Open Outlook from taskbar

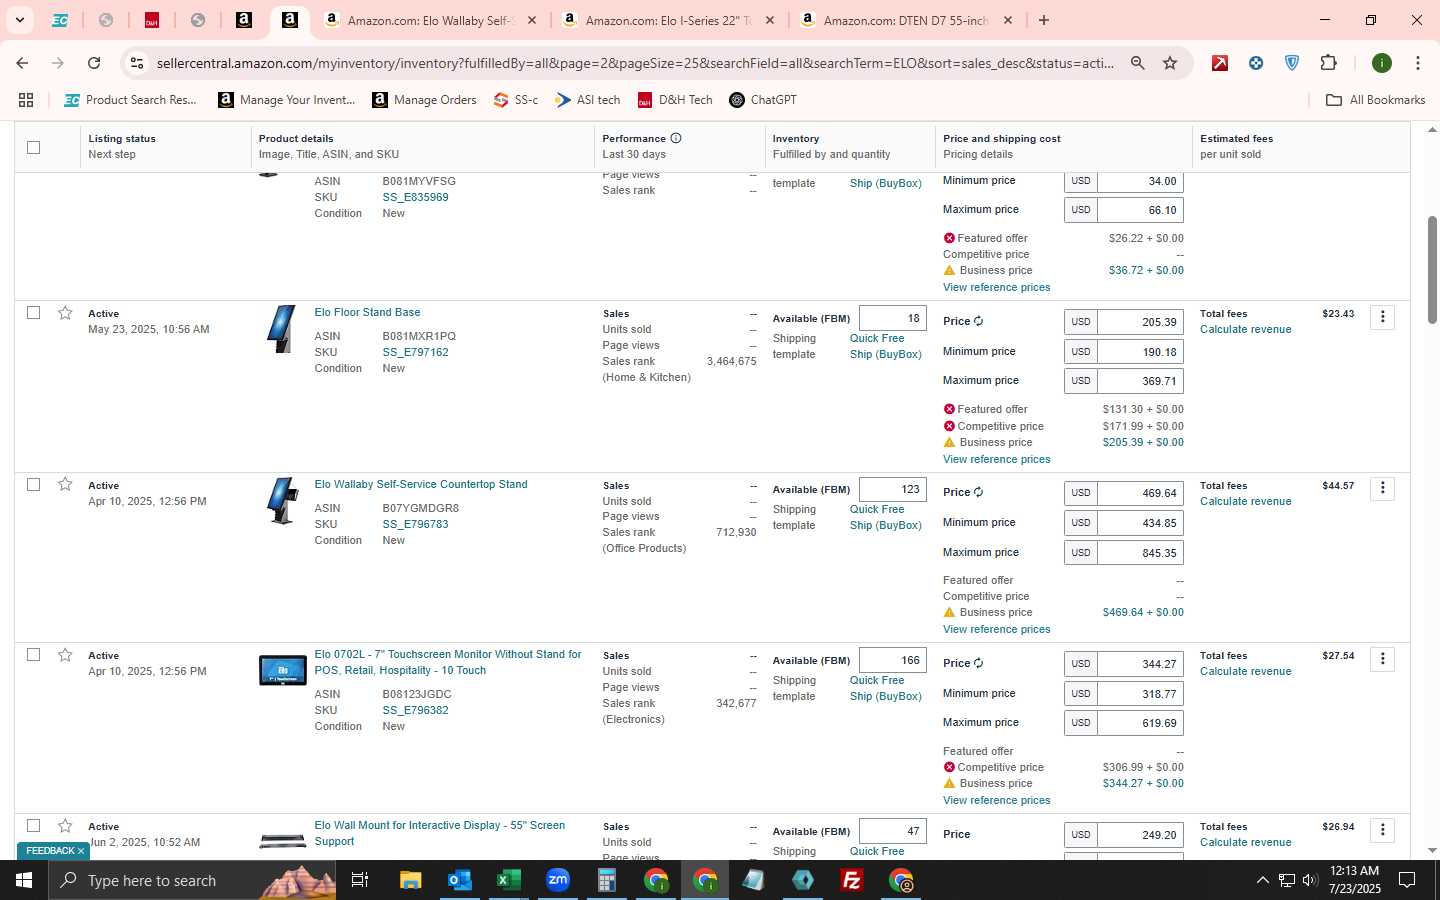tap(459, 880)
